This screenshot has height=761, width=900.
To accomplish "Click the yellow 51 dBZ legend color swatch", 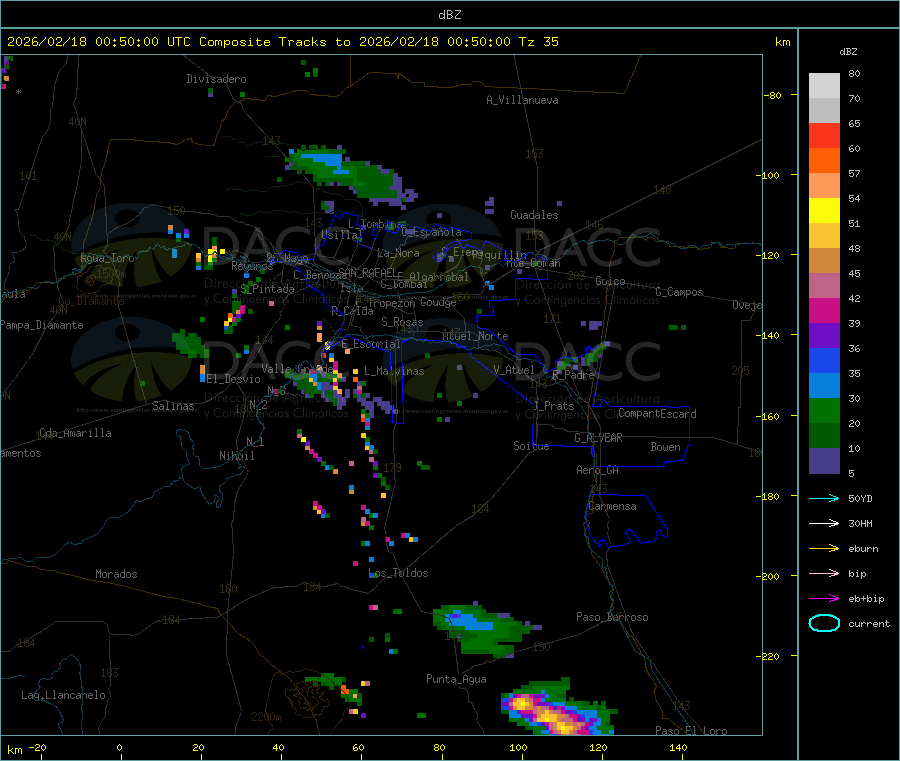I will coord(824,211).
